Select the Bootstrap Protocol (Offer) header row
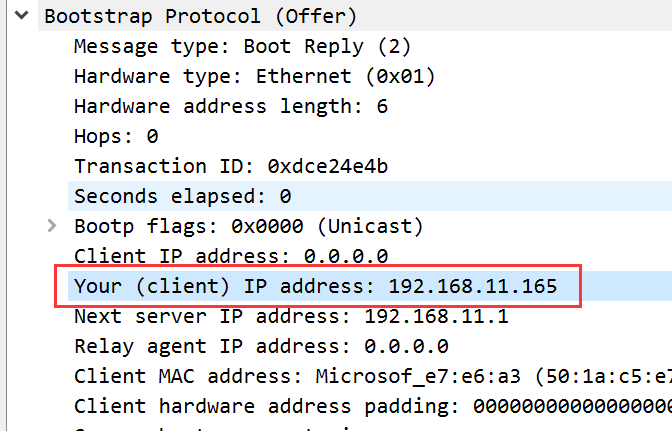Viewport: 672px width, 431px height. [x=200, y=16]
